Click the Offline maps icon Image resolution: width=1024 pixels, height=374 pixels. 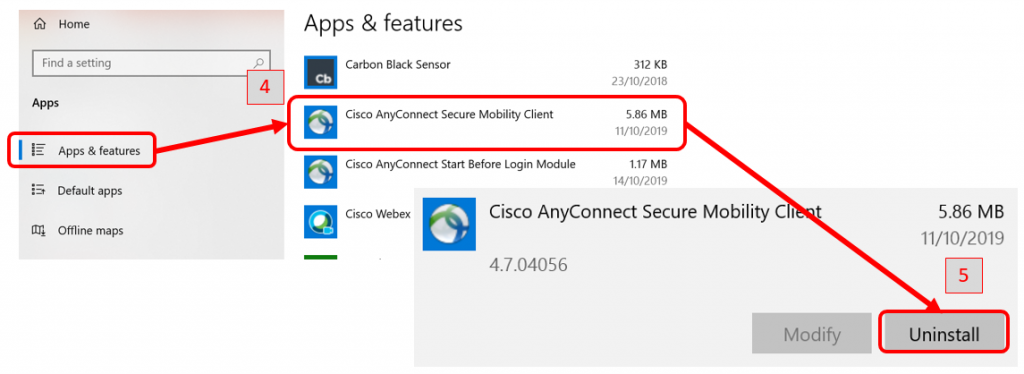[39, 230]
